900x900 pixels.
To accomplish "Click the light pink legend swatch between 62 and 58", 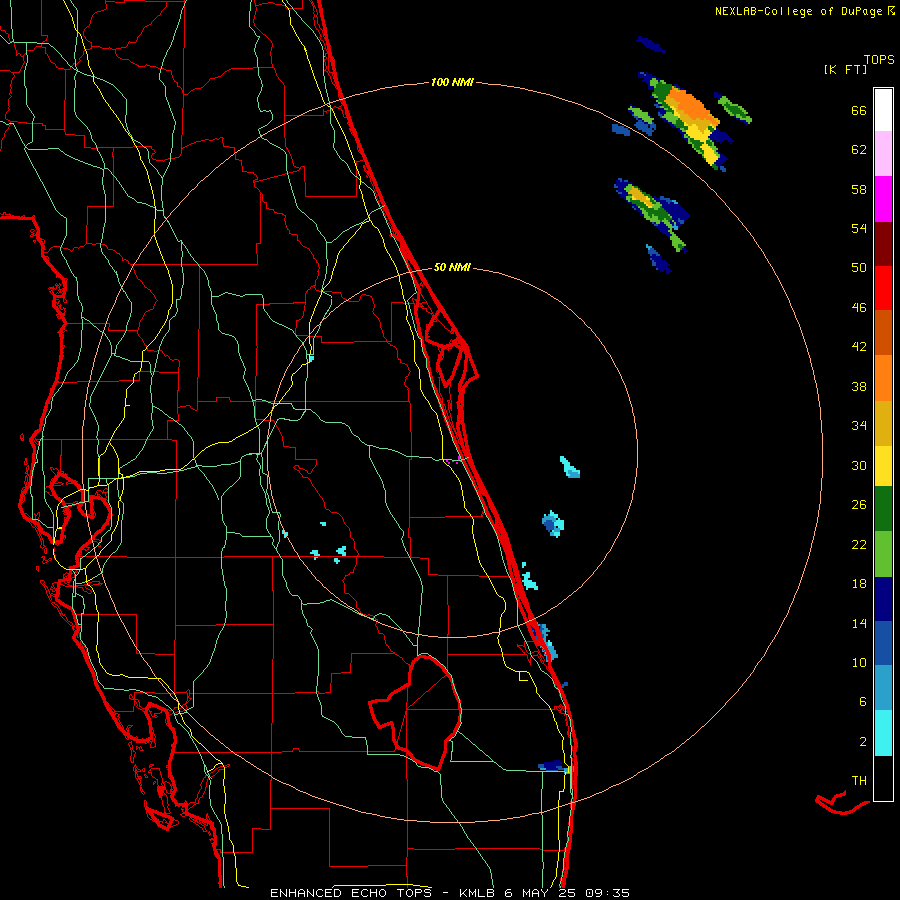I will [x=883, y=153].
